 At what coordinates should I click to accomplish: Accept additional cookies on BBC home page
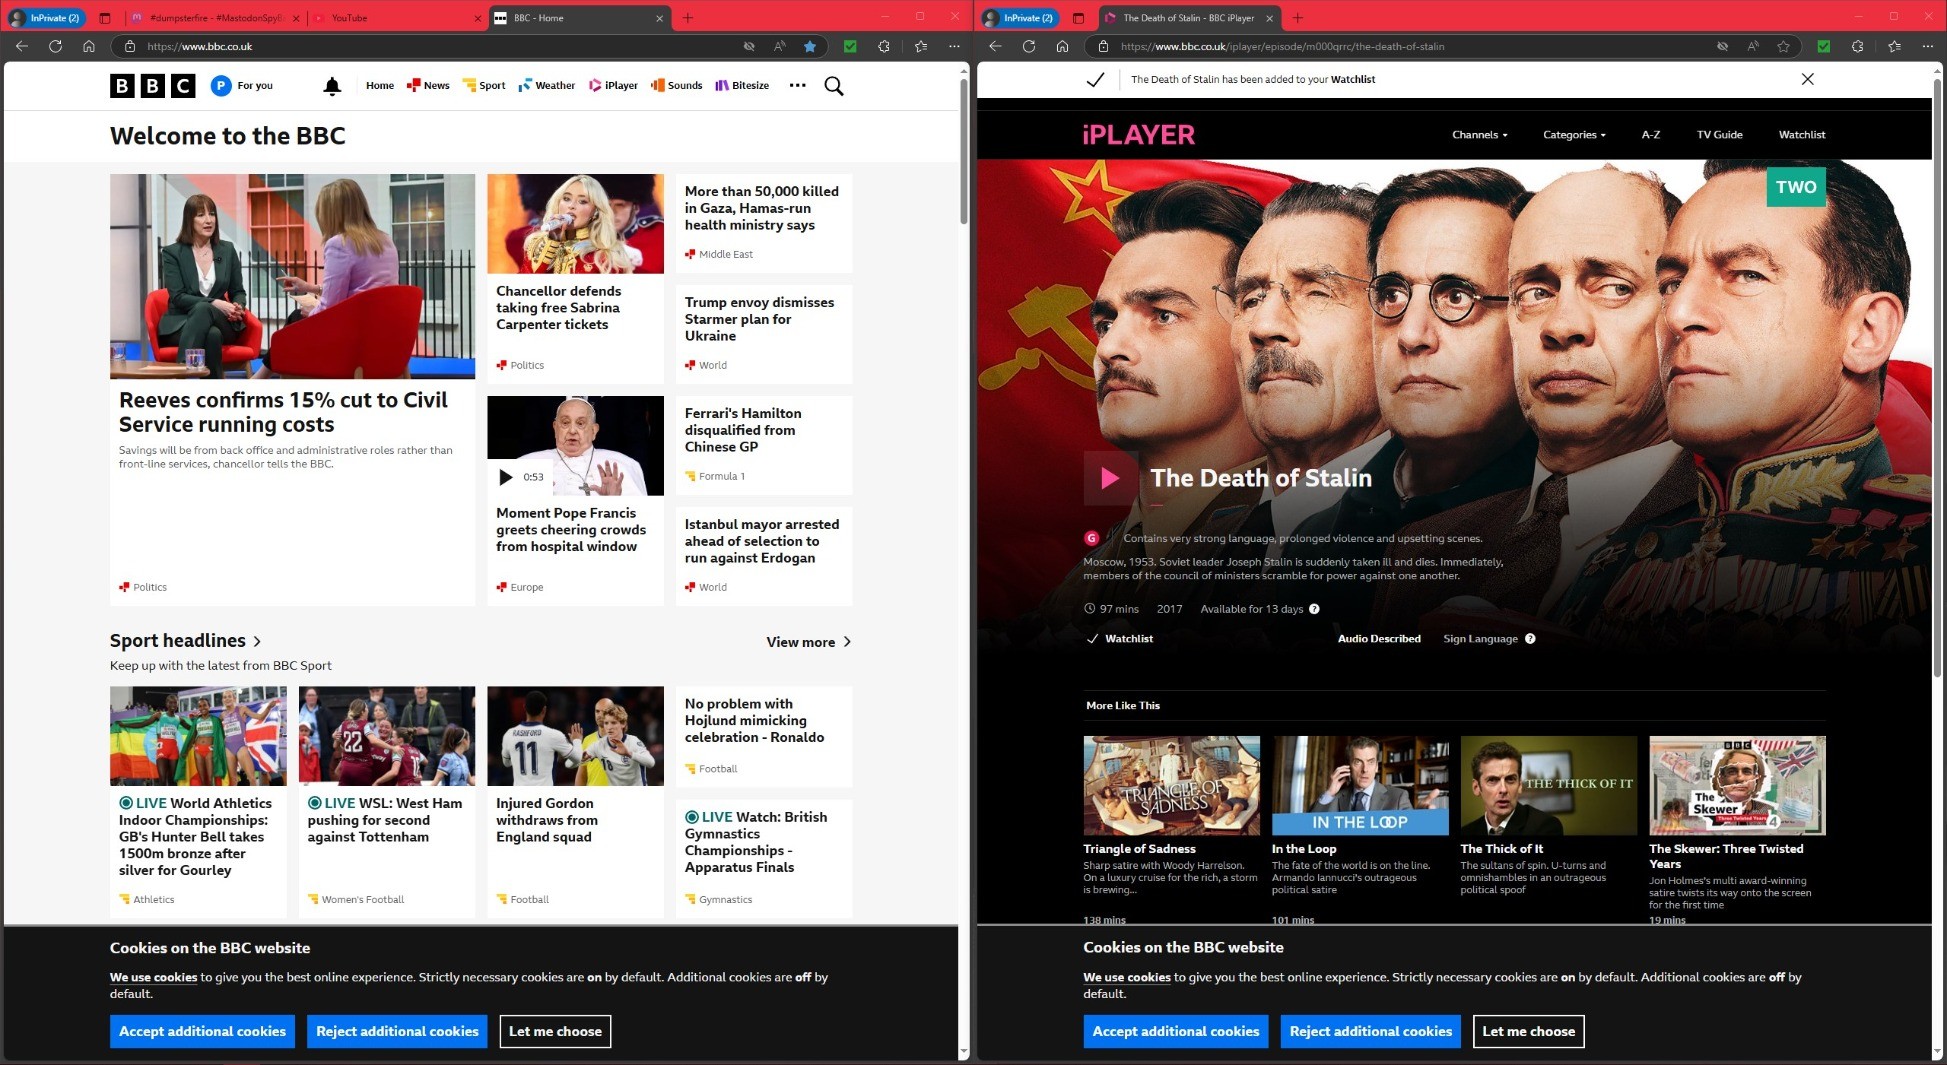202,1031
